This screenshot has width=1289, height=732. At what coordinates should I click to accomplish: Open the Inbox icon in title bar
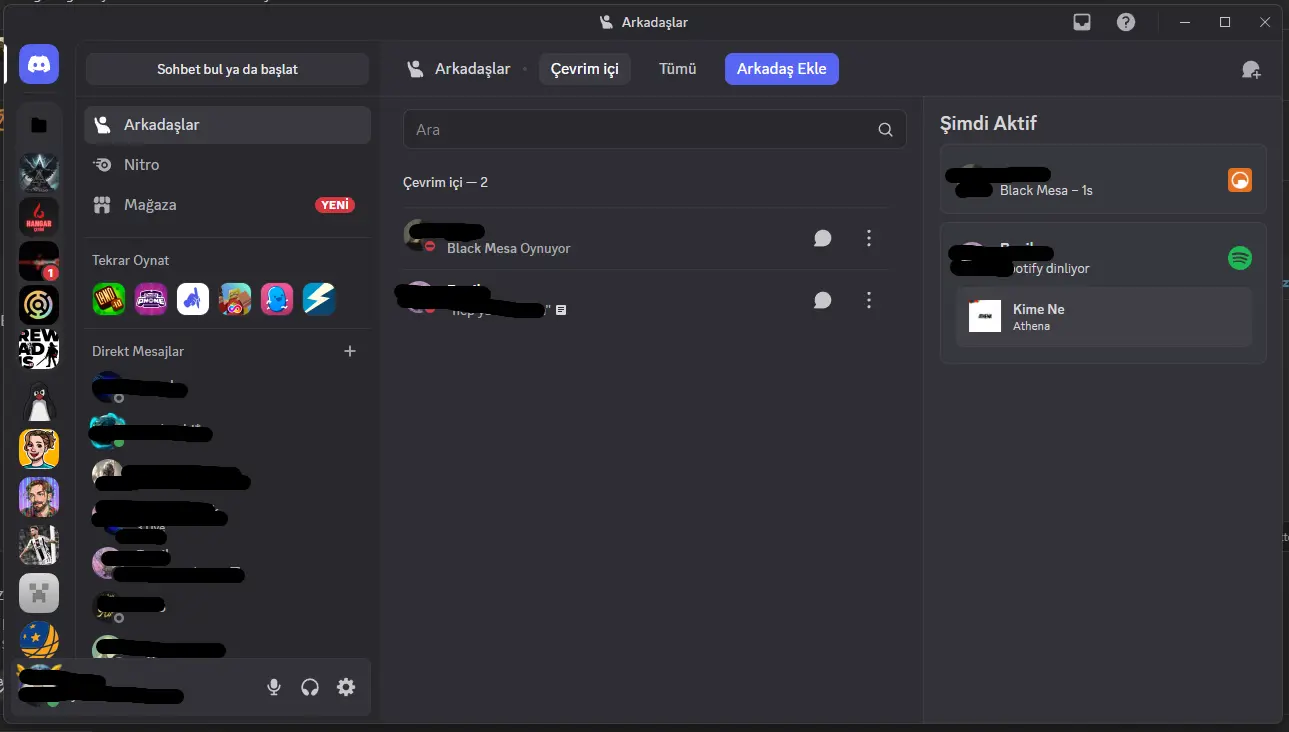pyautogui.click(x=1082, y=22)
